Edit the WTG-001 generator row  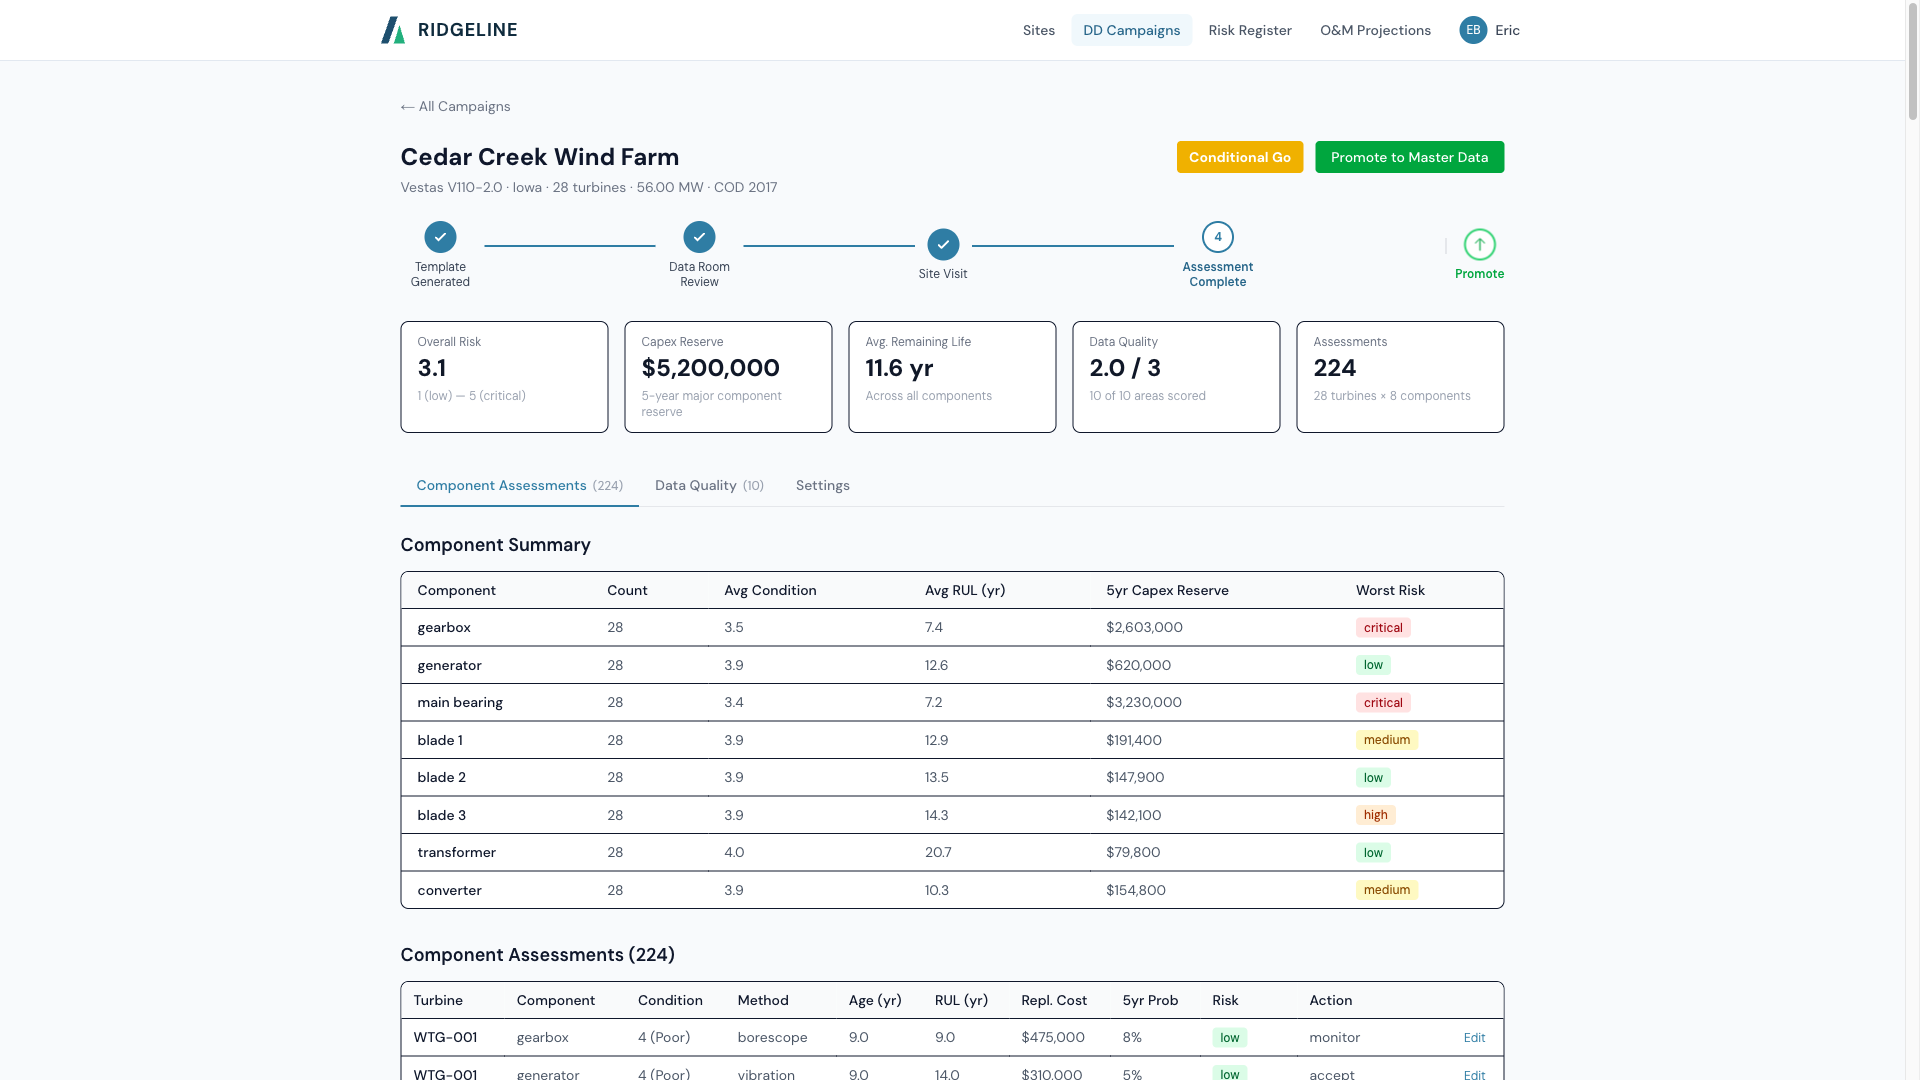(1474, 1074)
